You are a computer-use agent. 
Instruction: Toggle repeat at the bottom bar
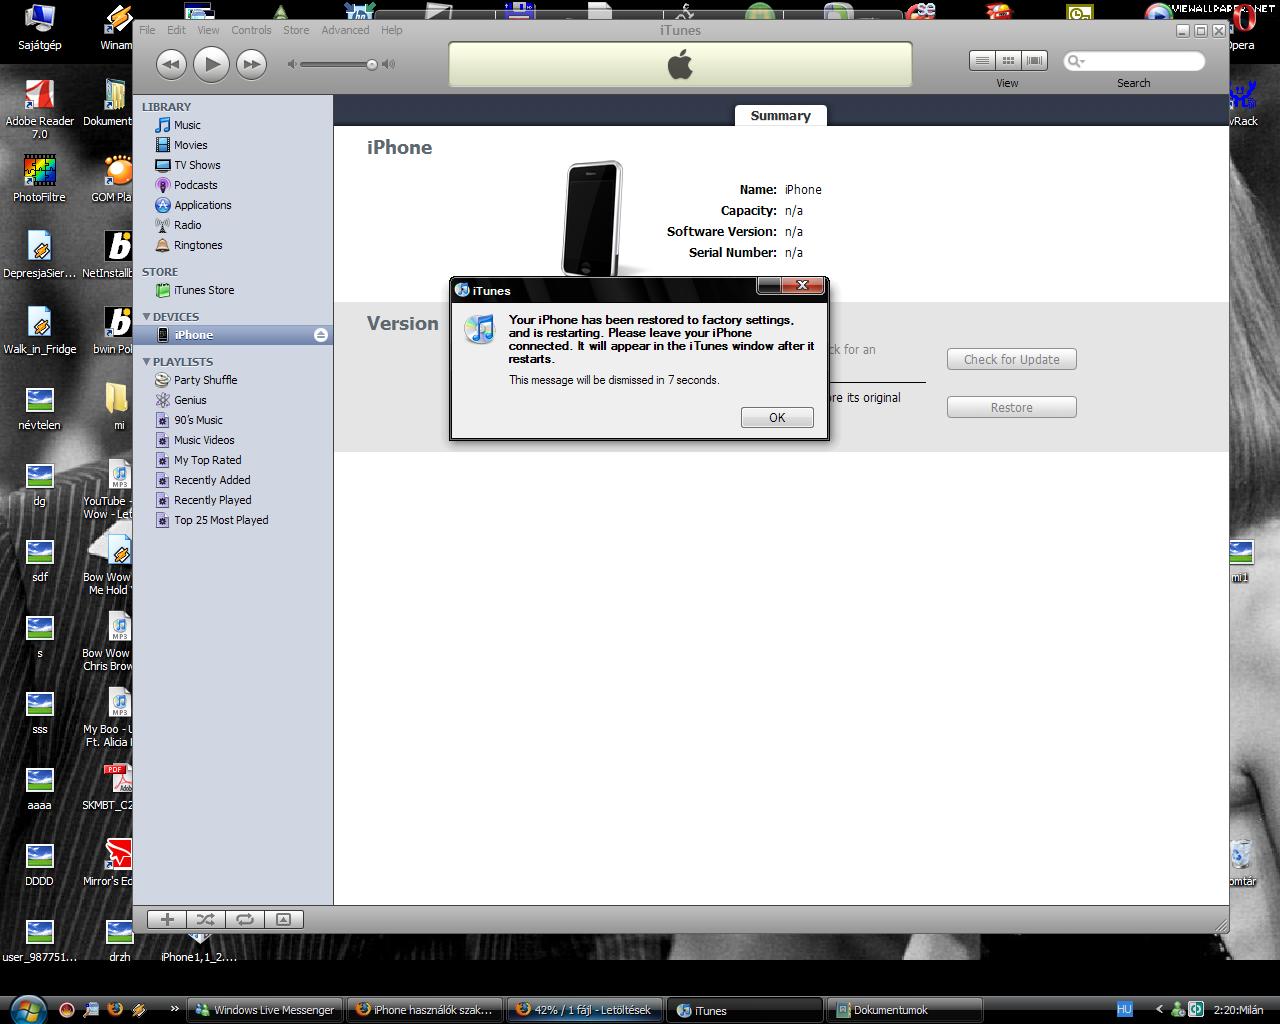click(244, 919)
